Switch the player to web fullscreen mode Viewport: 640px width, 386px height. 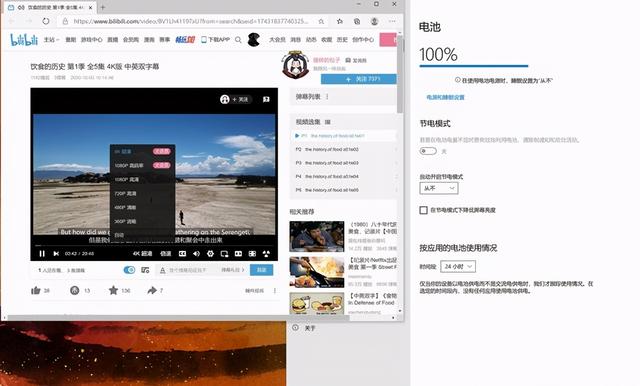point(252,253)
